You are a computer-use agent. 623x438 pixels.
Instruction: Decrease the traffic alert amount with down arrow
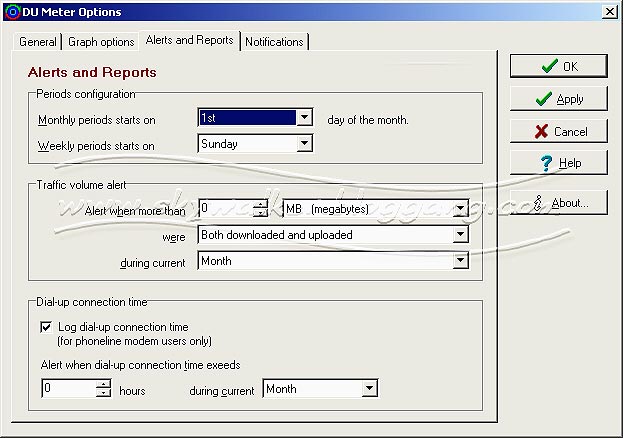[261, 213]
